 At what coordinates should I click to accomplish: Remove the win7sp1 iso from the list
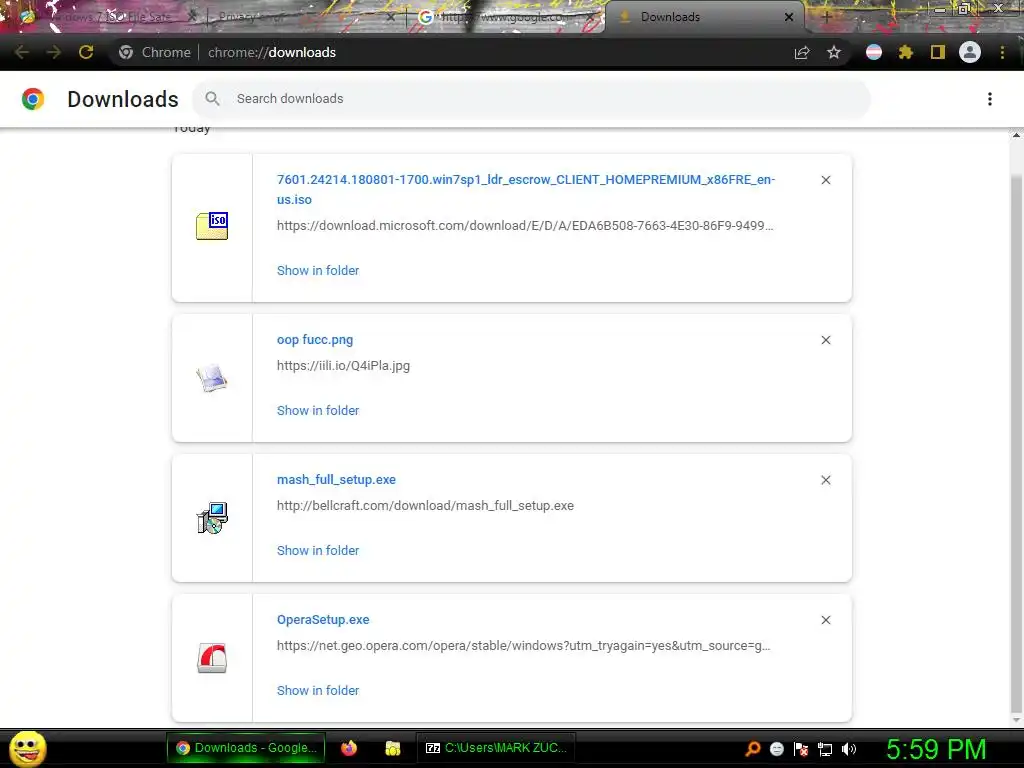click(x=825, y=180)
